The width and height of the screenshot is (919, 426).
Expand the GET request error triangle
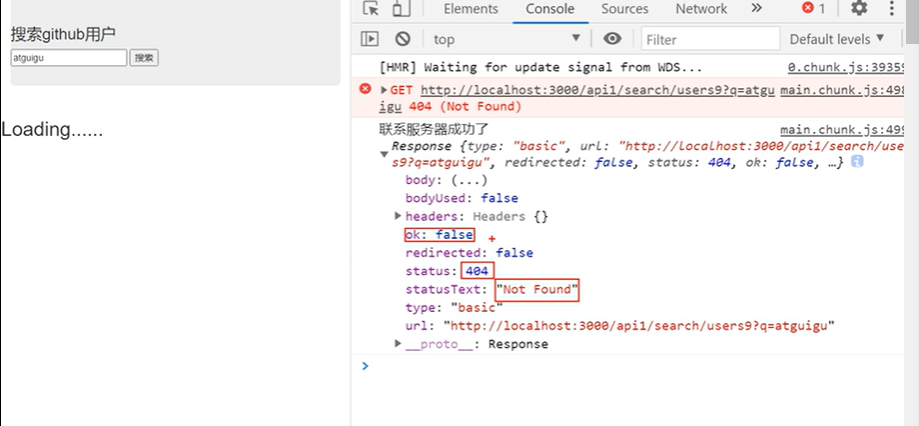point(384,90)
